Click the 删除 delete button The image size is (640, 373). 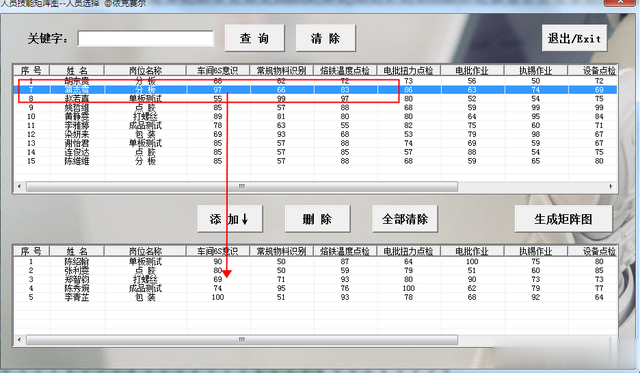(317, 219)
